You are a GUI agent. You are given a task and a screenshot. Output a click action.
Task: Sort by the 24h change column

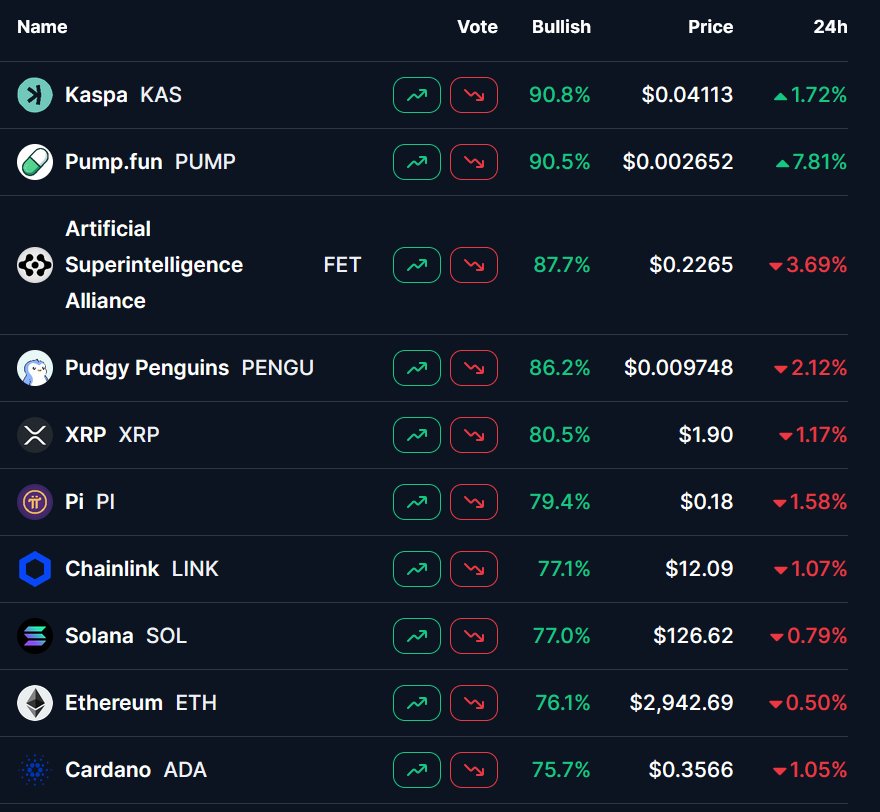tap(830, 27)
